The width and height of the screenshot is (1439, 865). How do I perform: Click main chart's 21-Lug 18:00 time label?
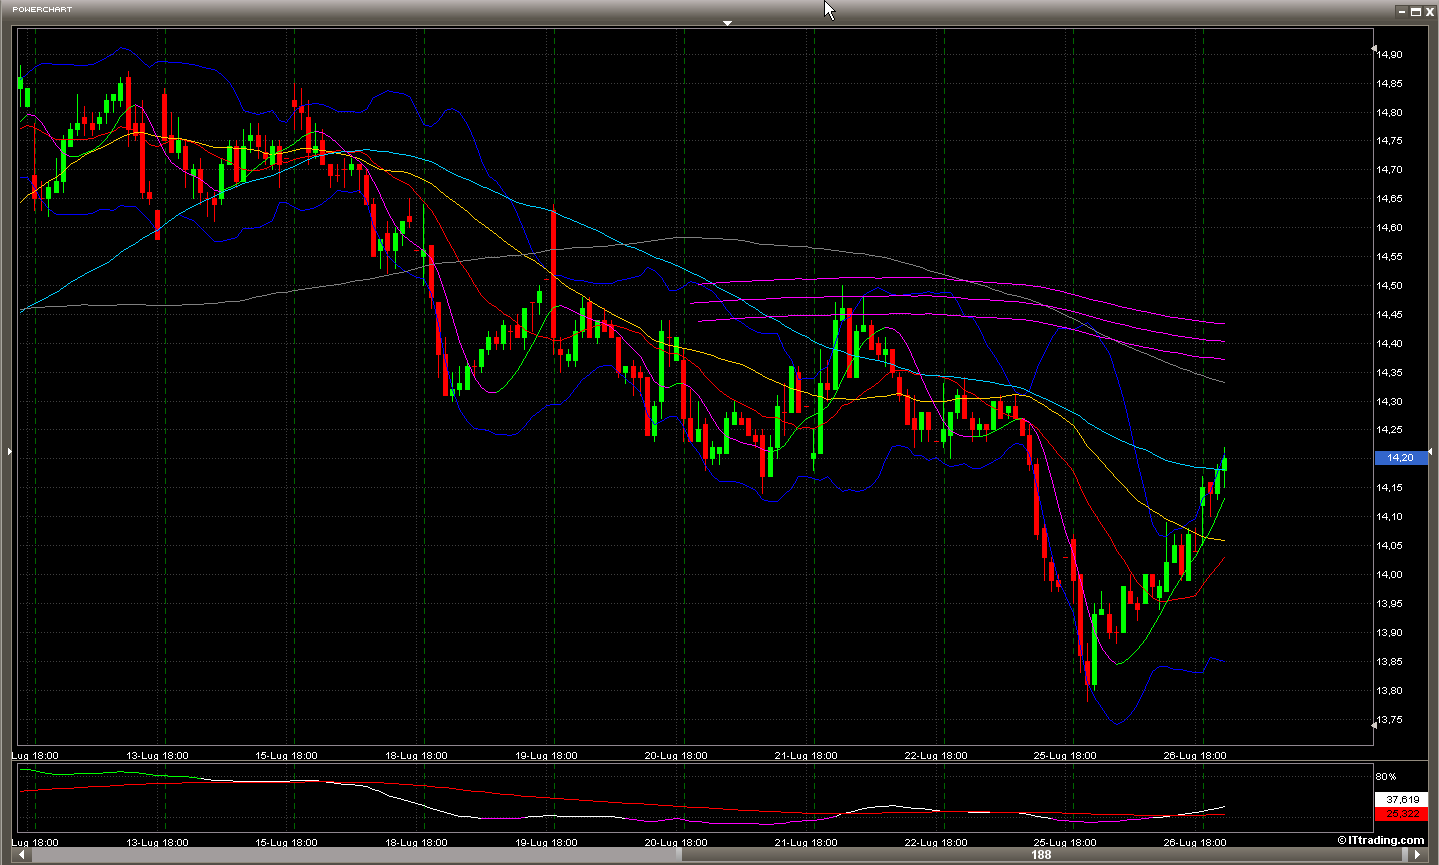pyautogui.click(x=806, y=756)
